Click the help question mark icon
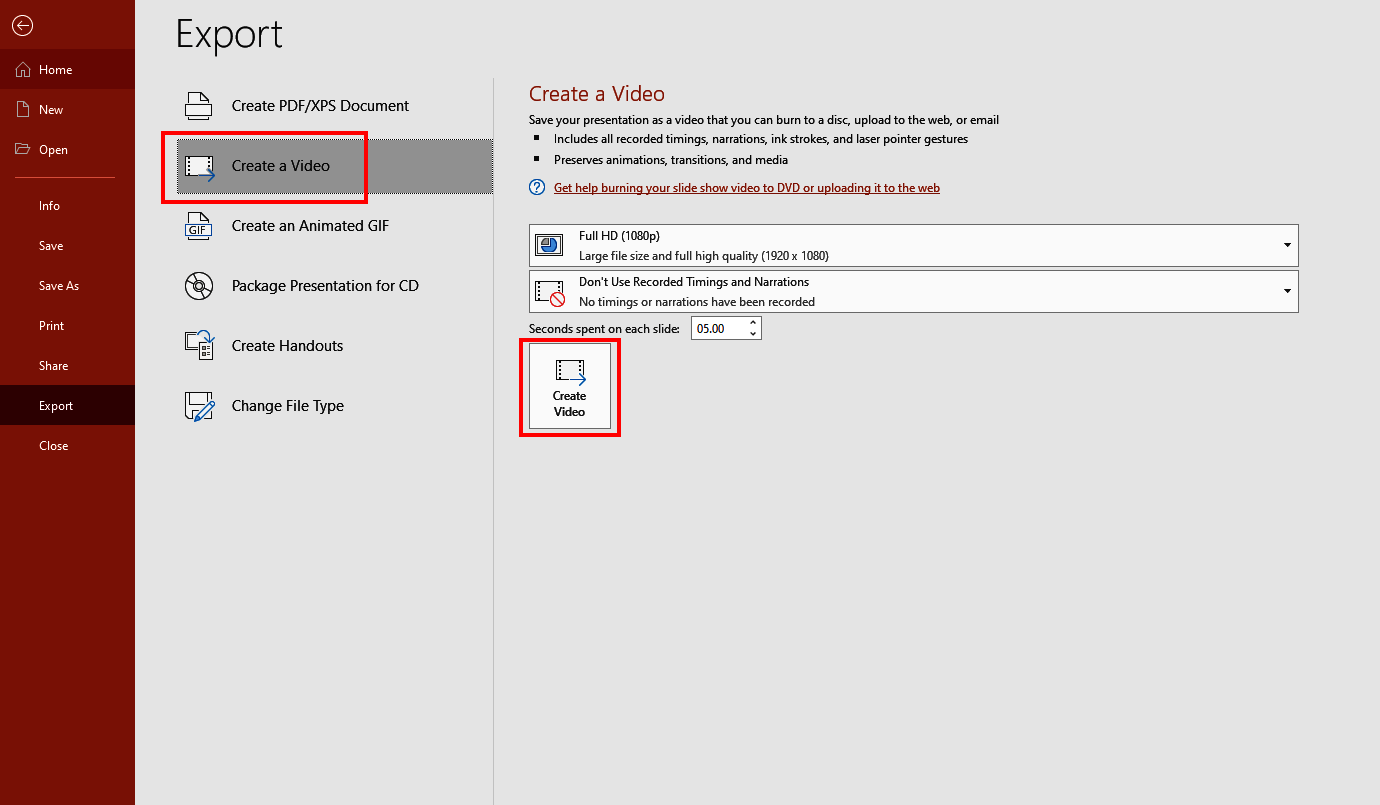Viewport: 1380px width, 805px height. click(536, 187)
